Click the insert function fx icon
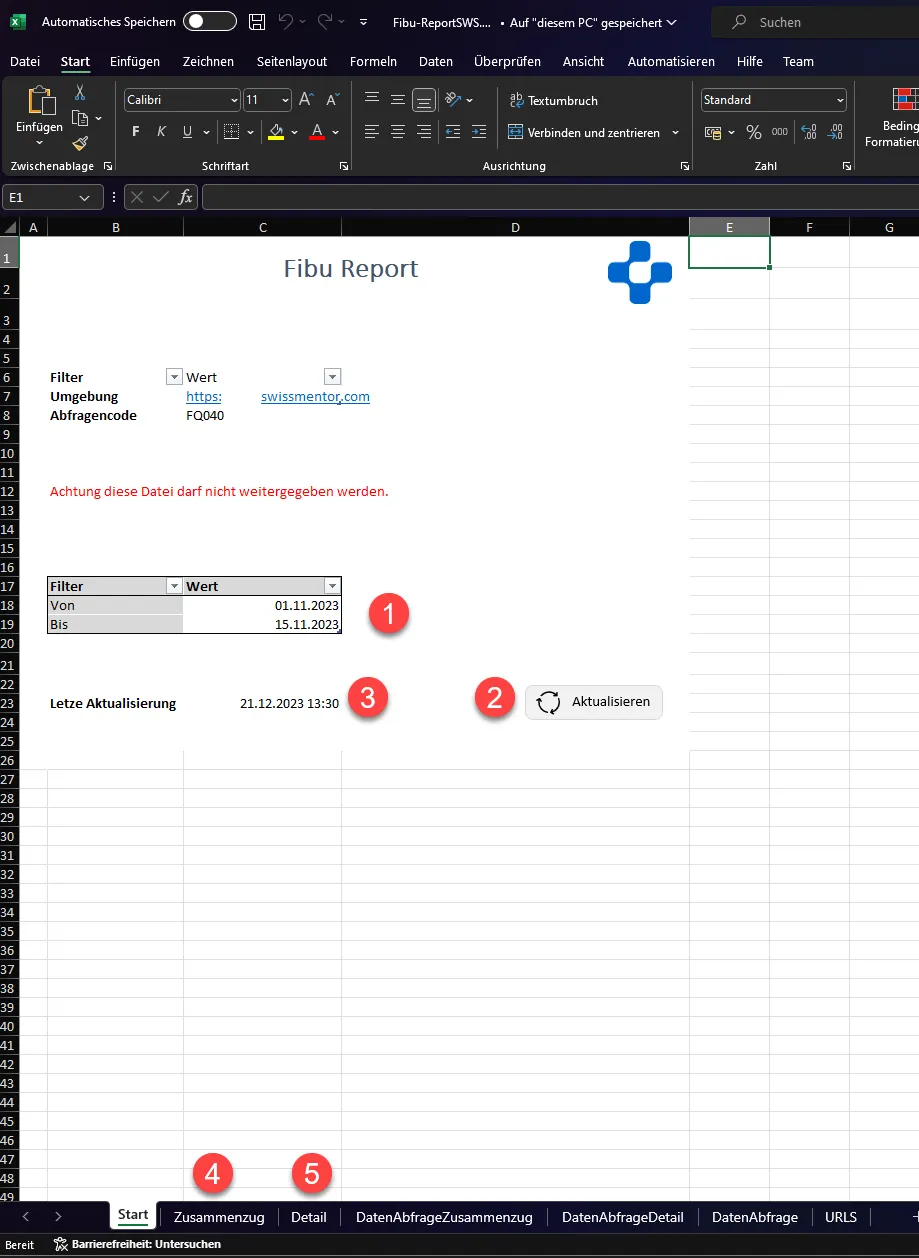 click(185, 198)
